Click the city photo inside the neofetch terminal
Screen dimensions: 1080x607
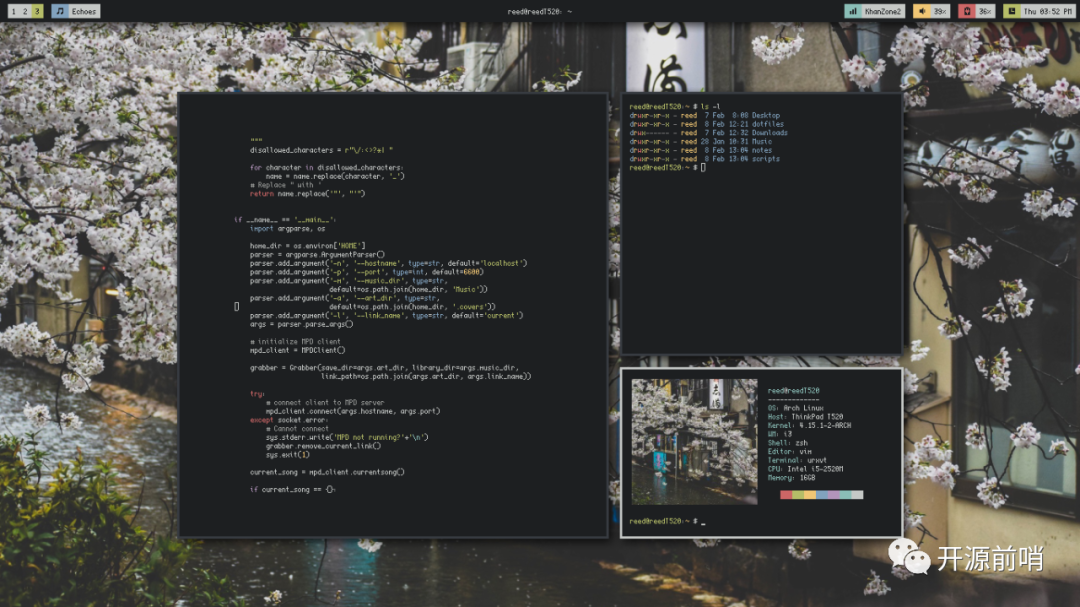coord(695,440)
